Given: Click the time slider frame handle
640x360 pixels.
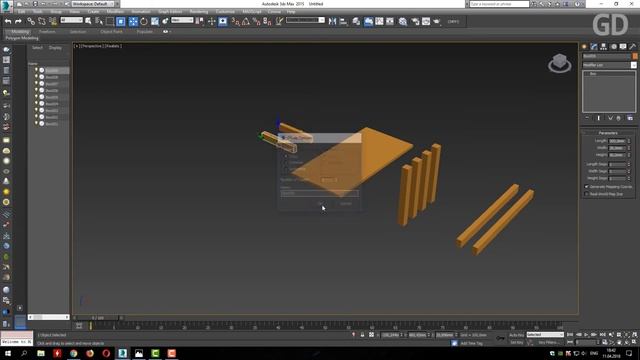Looking at the screenshot, I should coord(98,318).
